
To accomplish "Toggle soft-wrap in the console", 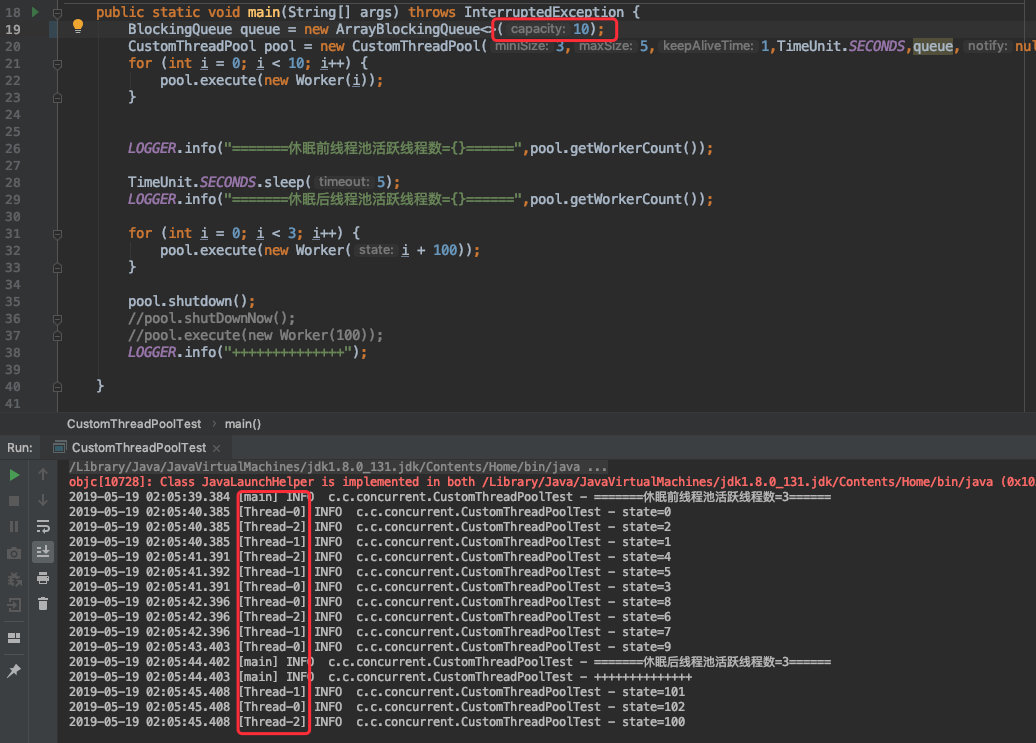I will tap(43, 526).
